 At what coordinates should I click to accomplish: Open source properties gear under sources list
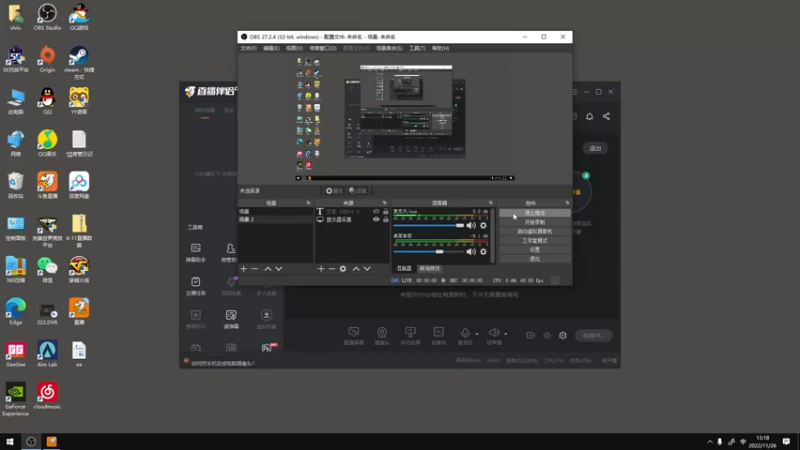coord(343,268)
